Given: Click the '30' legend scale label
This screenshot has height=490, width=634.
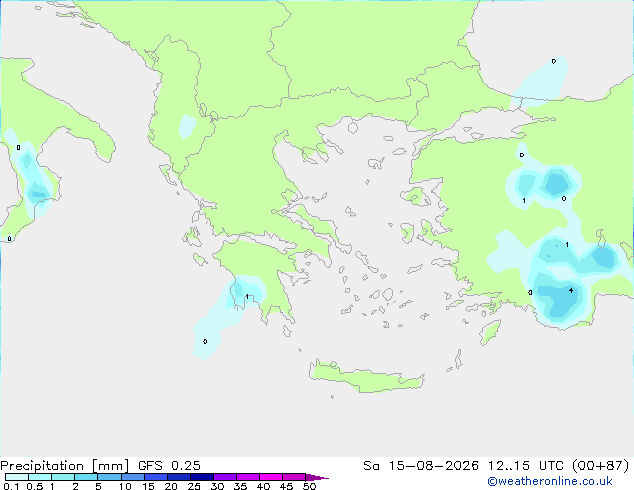Looking at the screenshot, I should pos(217,486).
